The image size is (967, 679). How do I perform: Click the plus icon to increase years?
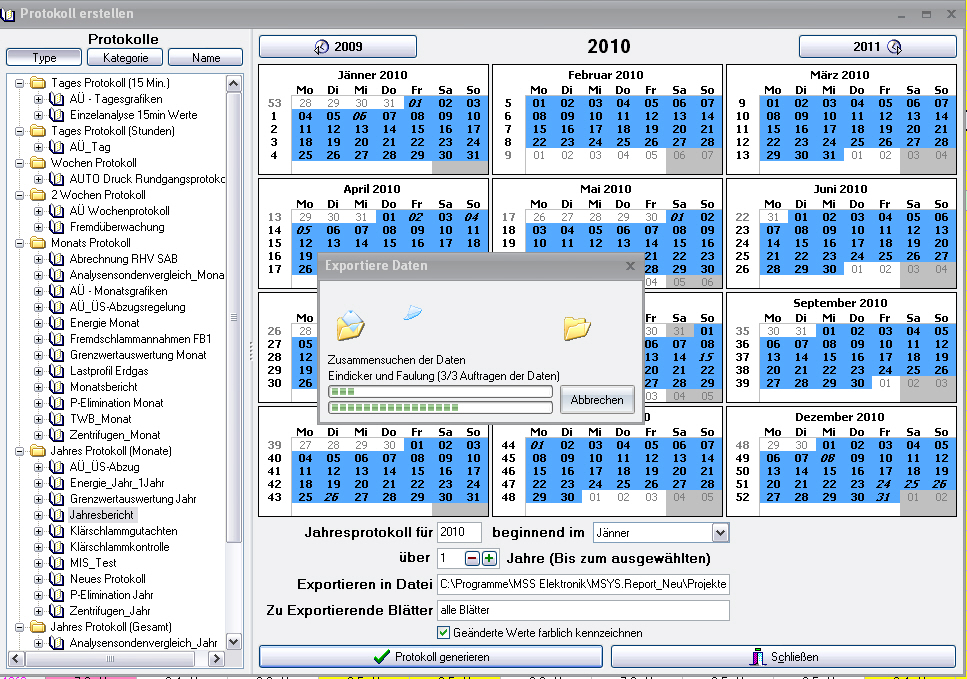tap(489, 558)
